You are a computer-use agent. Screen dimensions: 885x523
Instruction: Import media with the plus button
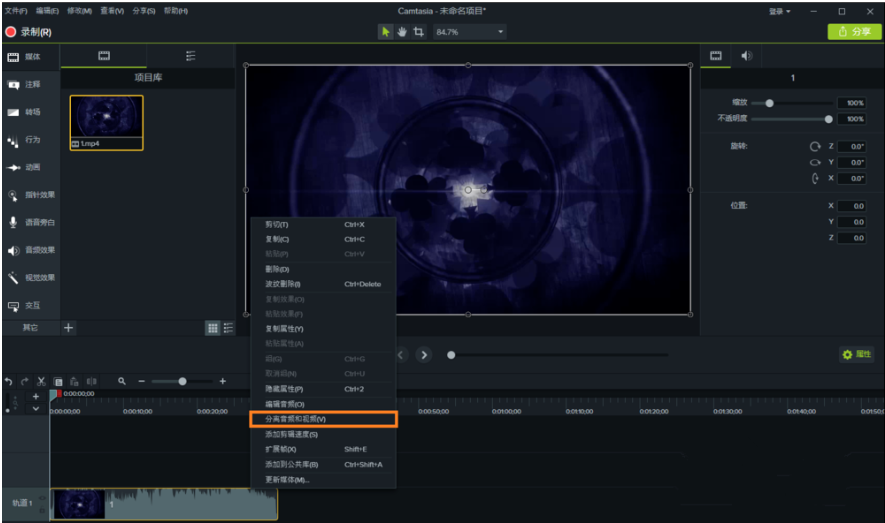pos(68,328)
